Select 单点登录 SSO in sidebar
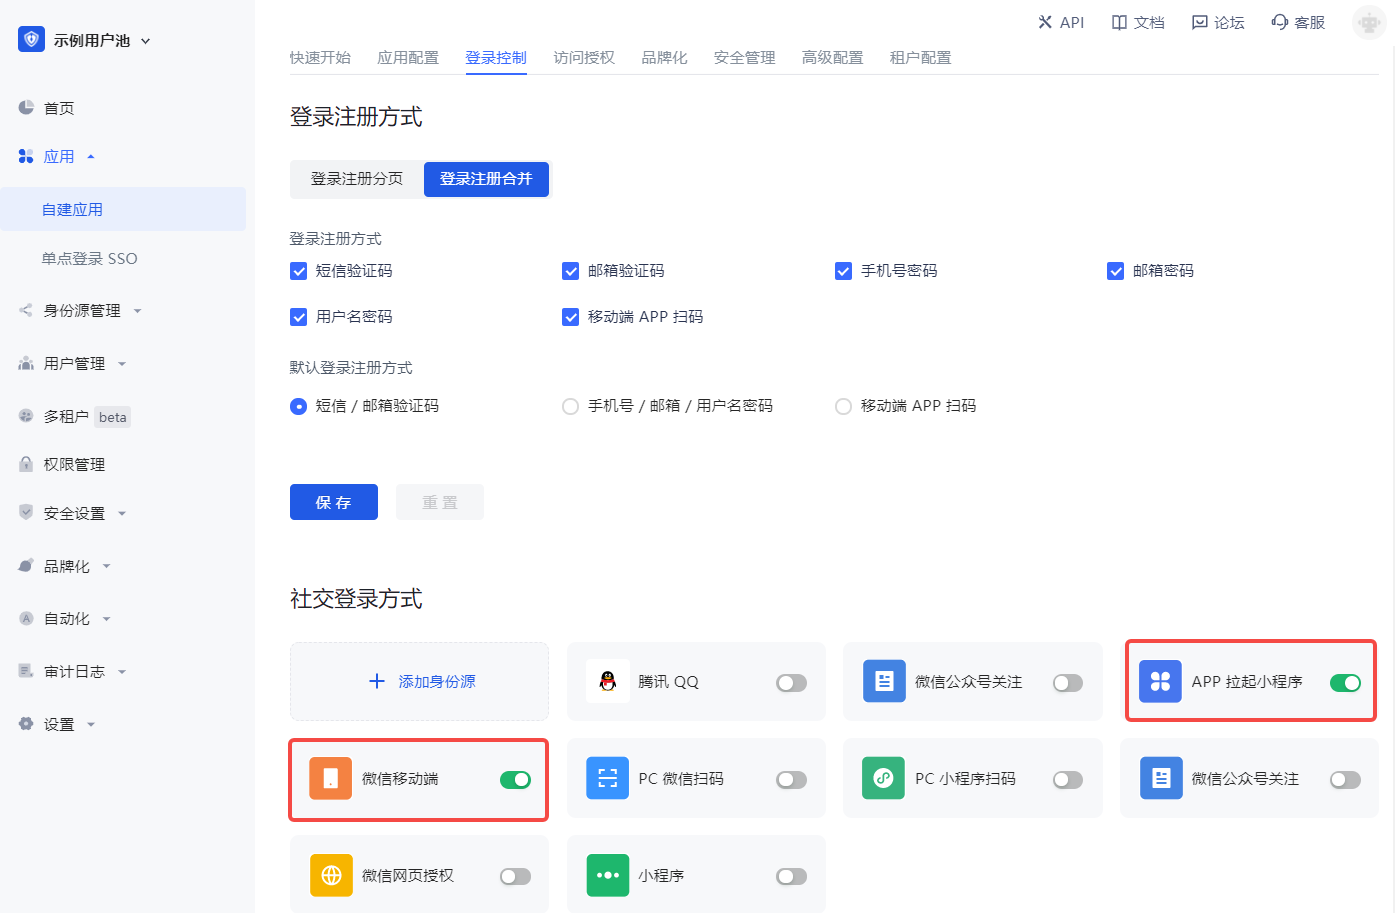The image size is (1395, 913). 89,258
